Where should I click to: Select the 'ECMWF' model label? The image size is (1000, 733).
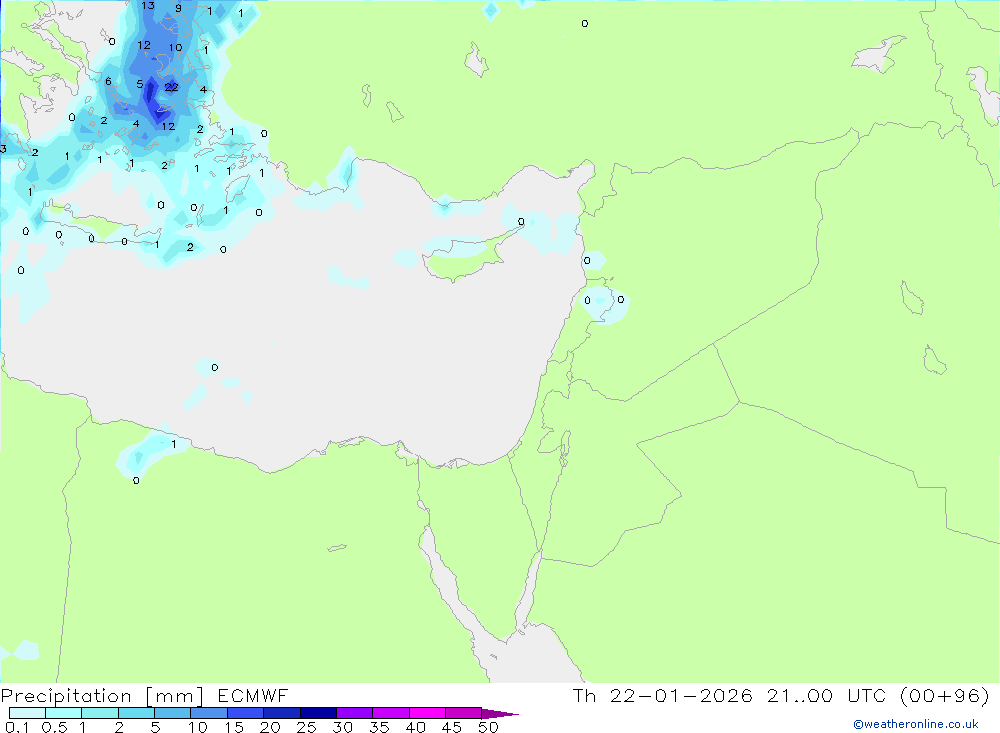253,695
